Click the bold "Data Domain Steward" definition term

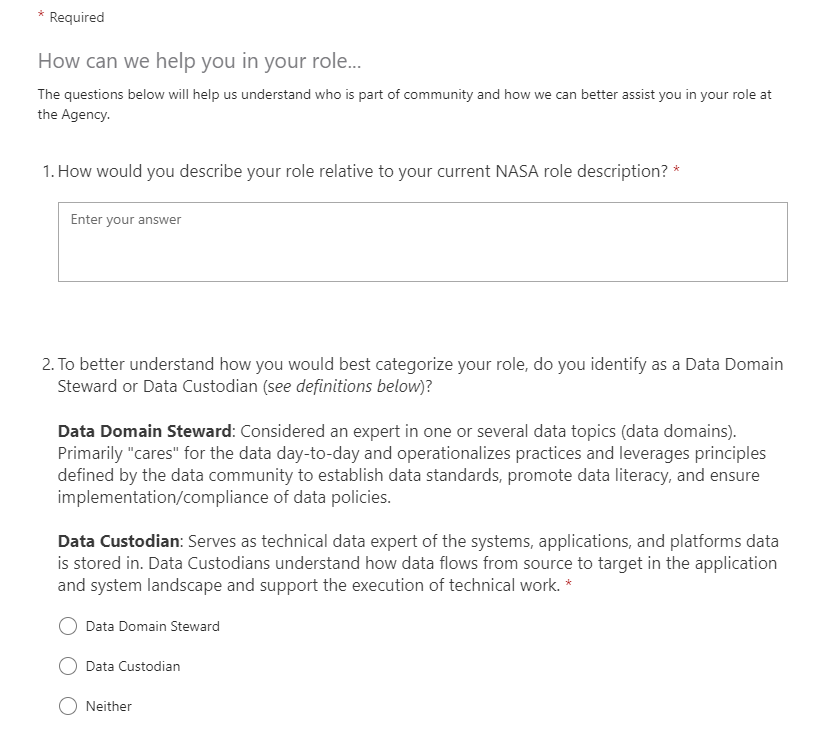pos(145,431)
